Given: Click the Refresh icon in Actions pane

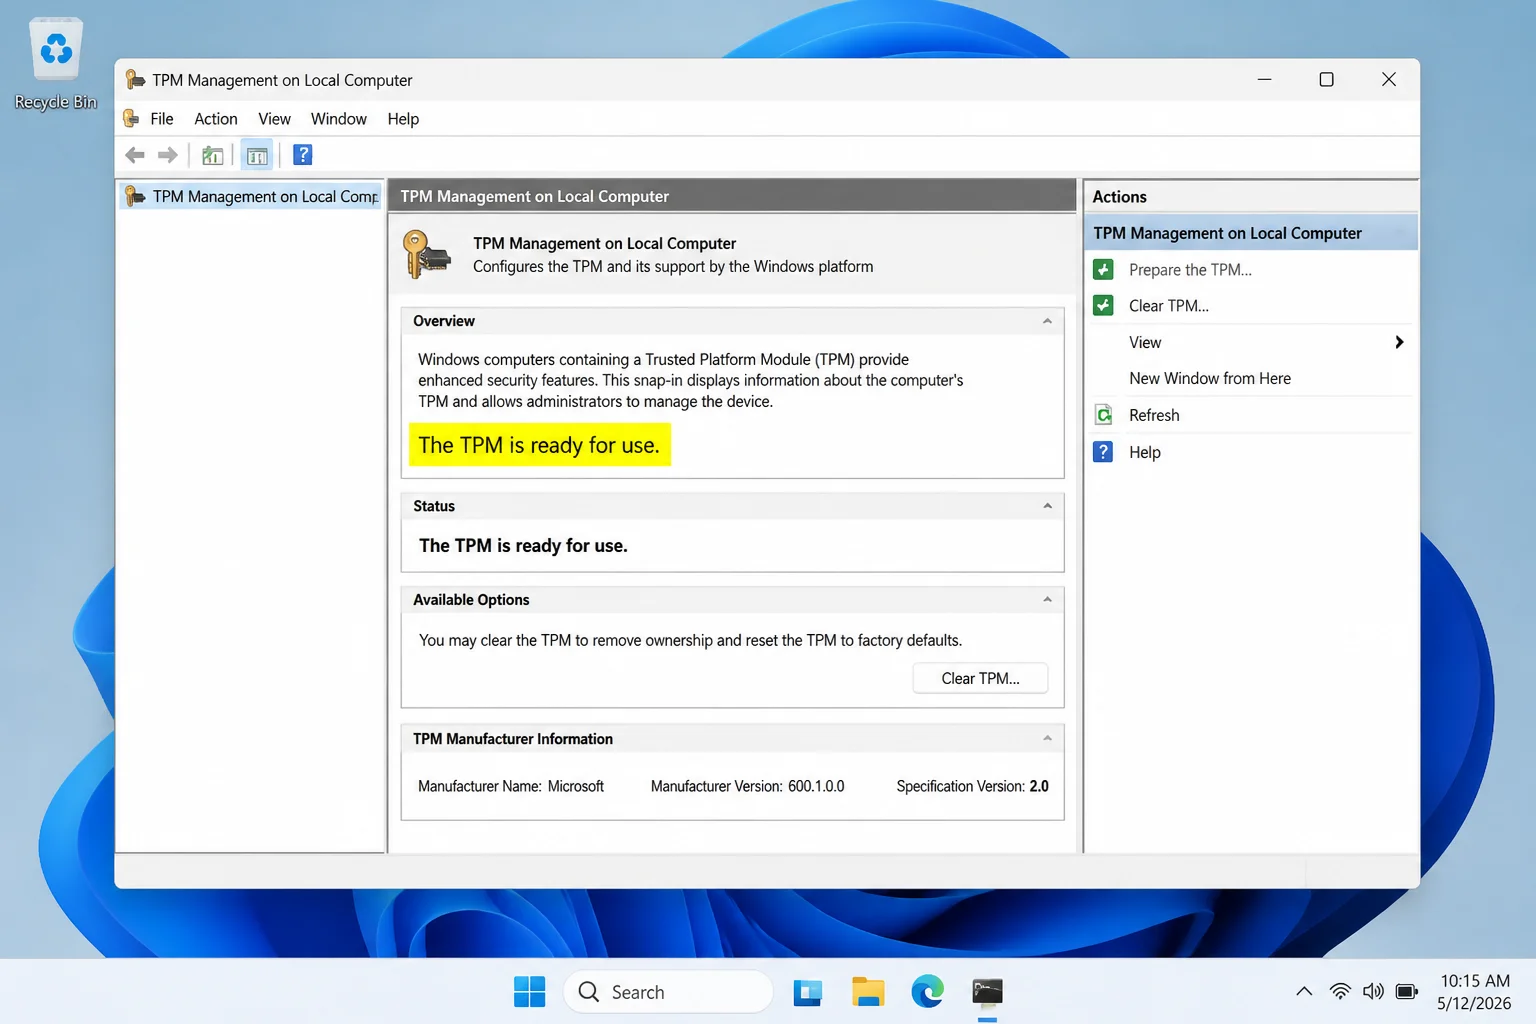Looking at the screenshot, I should click(1103, 415).
